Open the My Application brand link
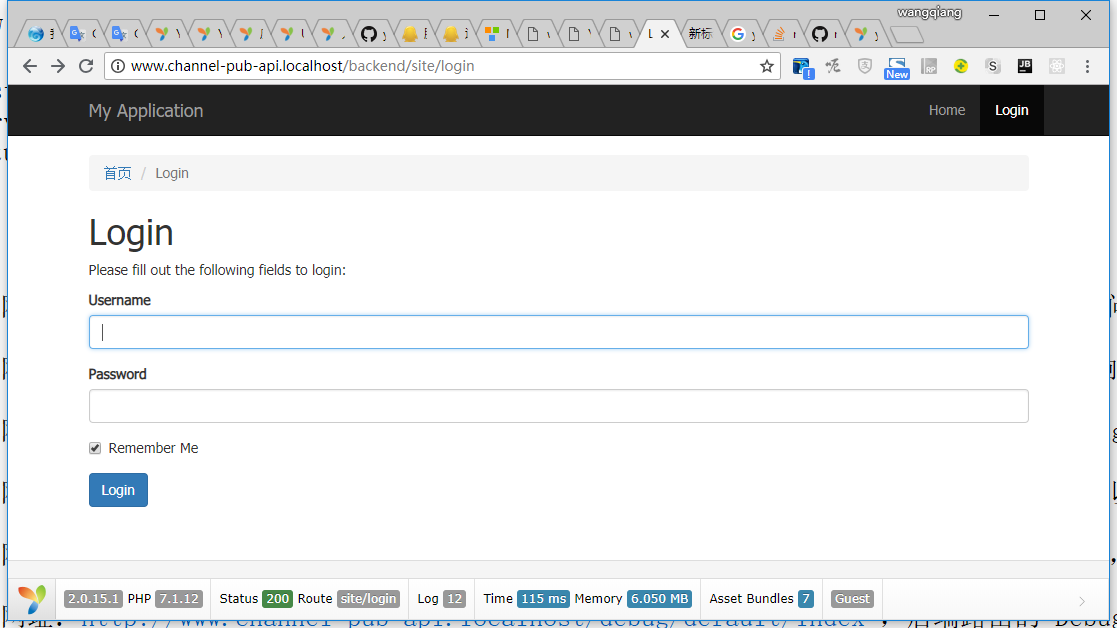The height and width of the screenshot is (628, 1117). click(146, 110)
